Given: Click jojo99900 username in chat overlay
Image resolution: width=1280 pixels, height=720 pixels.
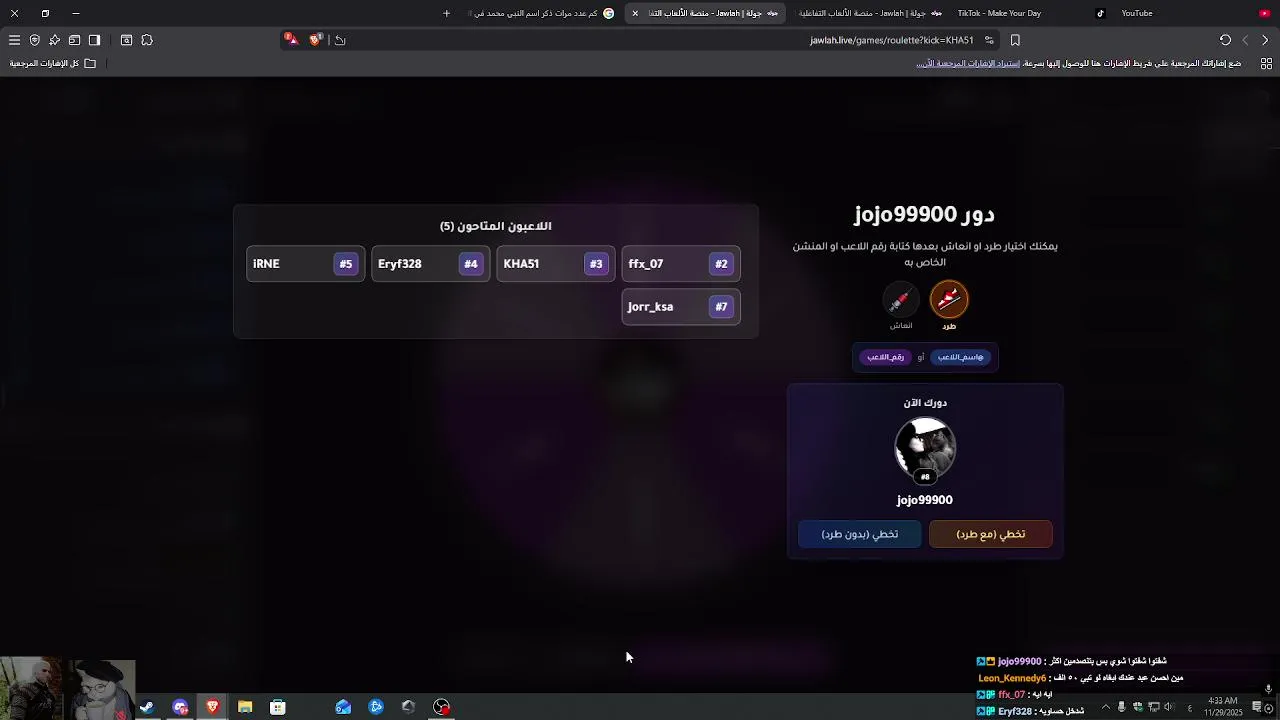Looking at the screenshot, I should 1020,661.
